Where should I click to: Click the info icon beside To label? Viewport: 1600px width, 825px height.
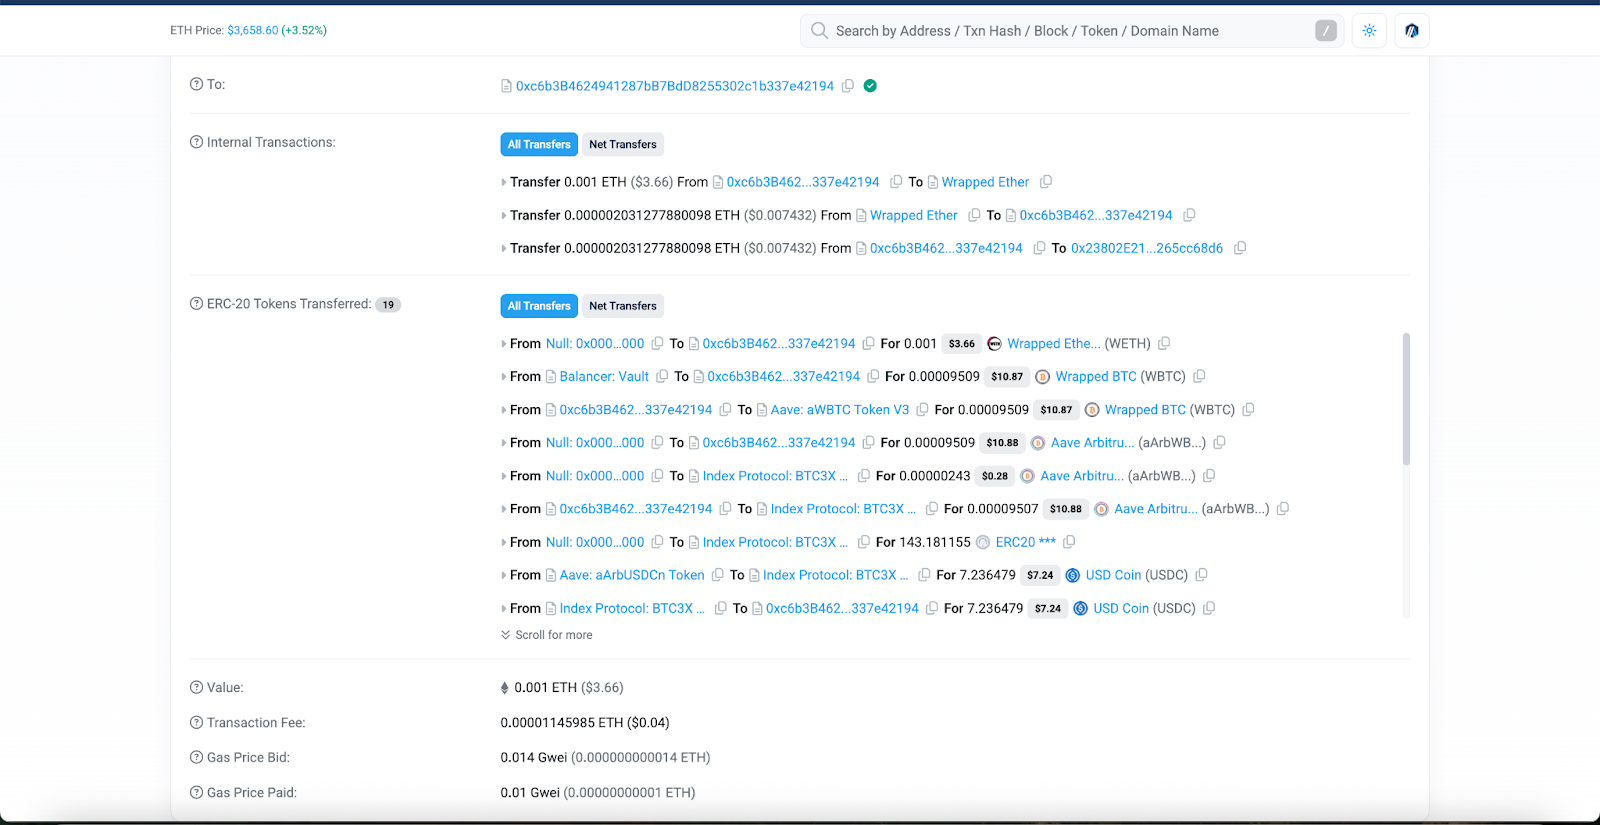pos(196,84)
